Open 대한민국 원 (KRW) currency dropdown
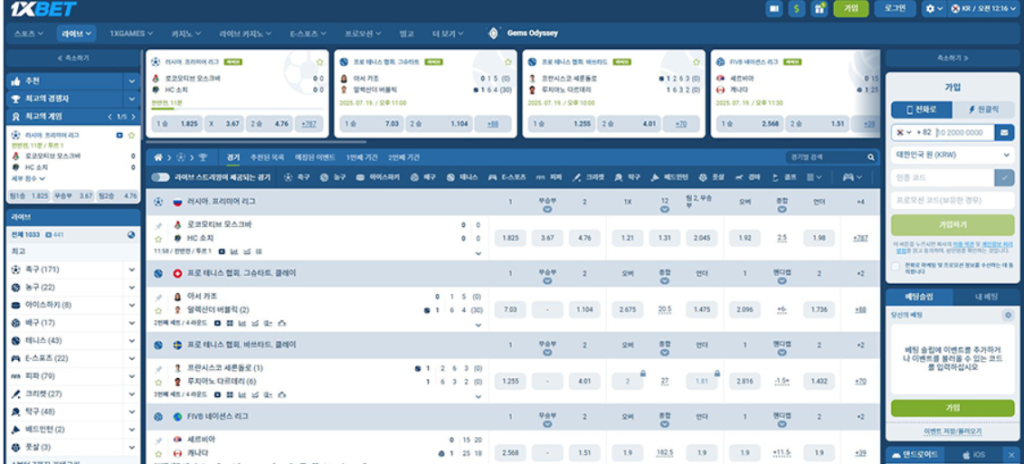The height and width of the screenshot is (464, 1024). [952, 155]
